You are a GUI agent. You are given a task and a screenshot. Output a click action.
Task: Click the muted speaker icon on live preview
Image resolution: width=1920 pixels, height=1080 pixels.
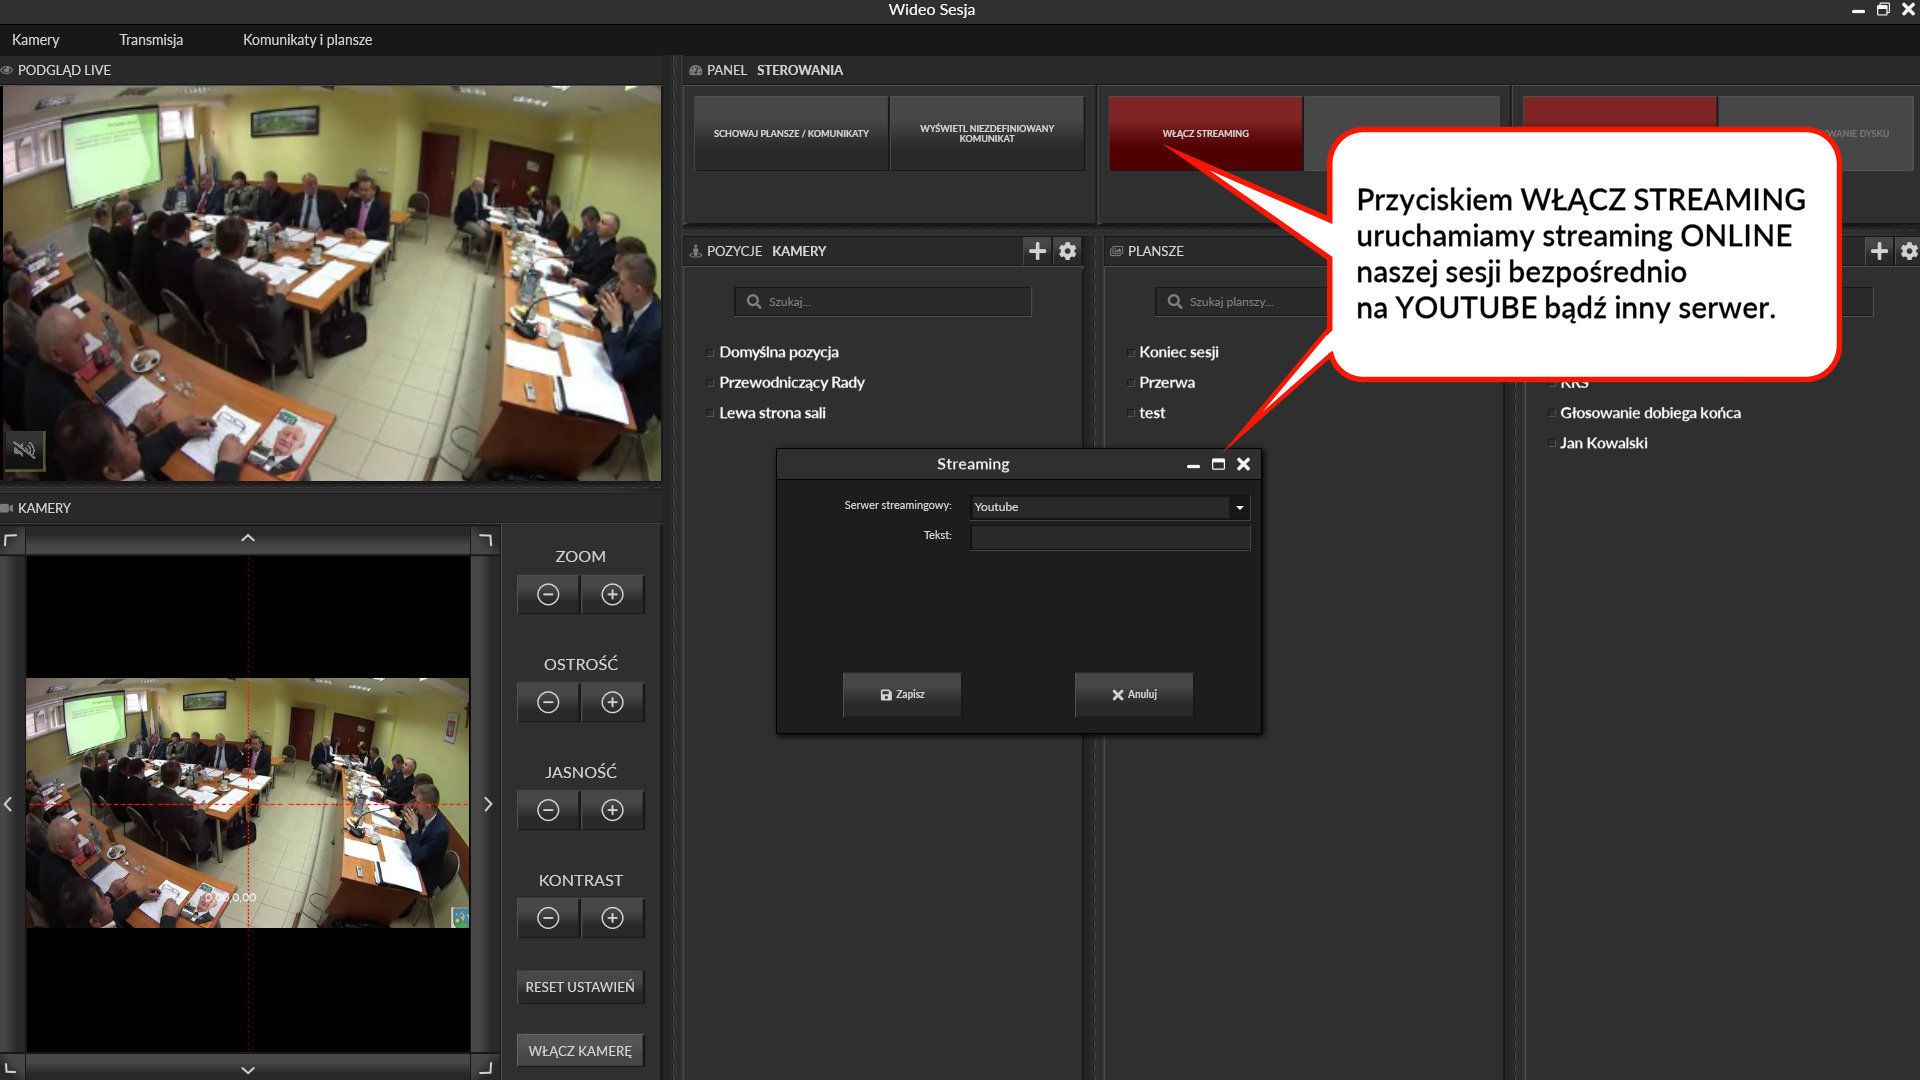(24, 450)
